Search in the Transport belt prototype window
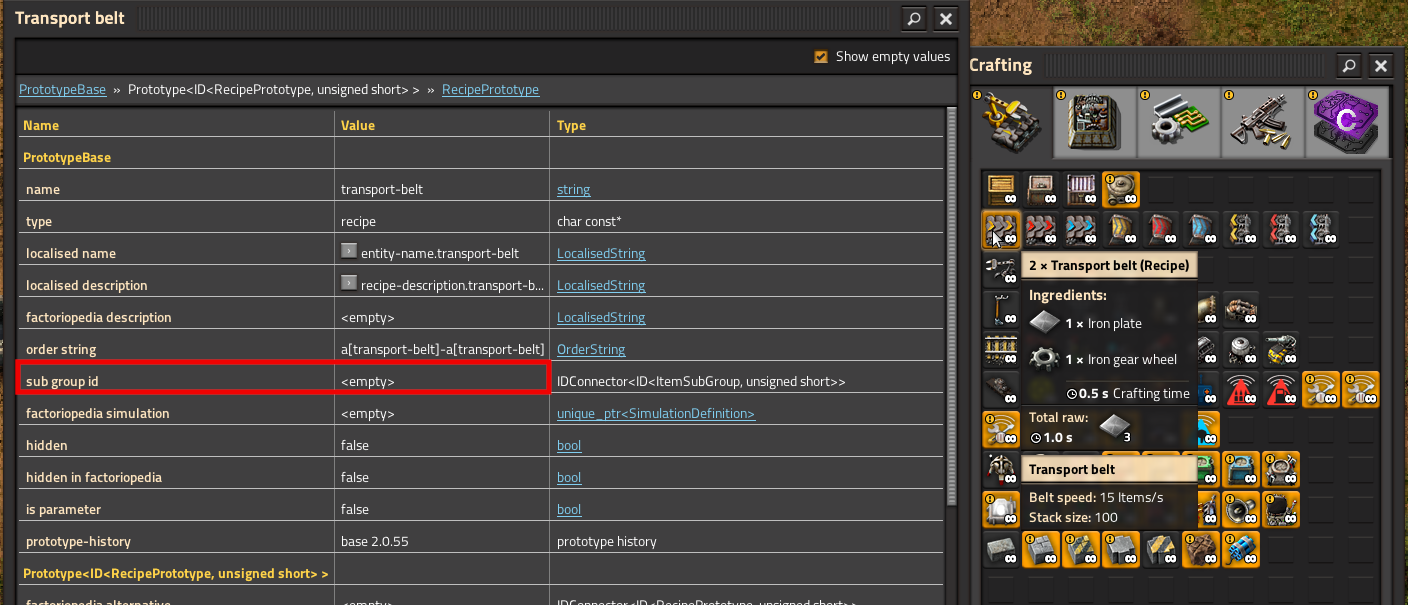 [x=913, y=18]
